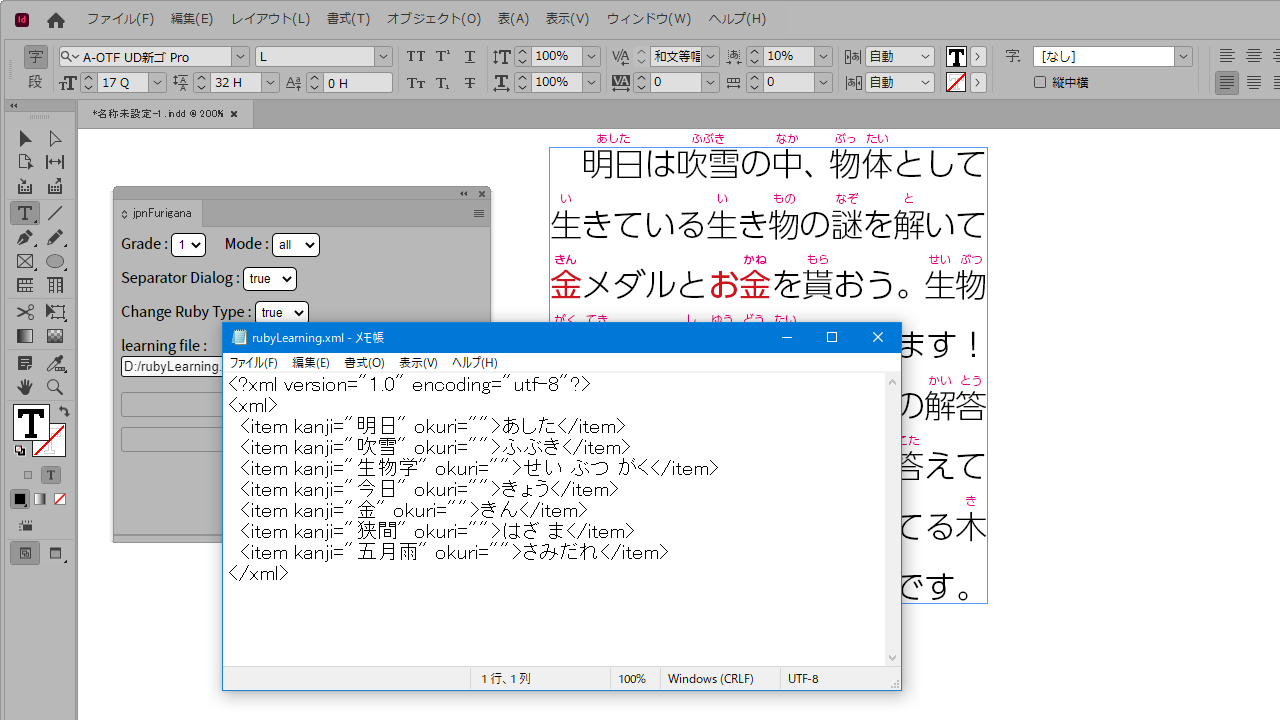Click the Notepad vertical scrollbar down arrow

click(x=893, y=658)
